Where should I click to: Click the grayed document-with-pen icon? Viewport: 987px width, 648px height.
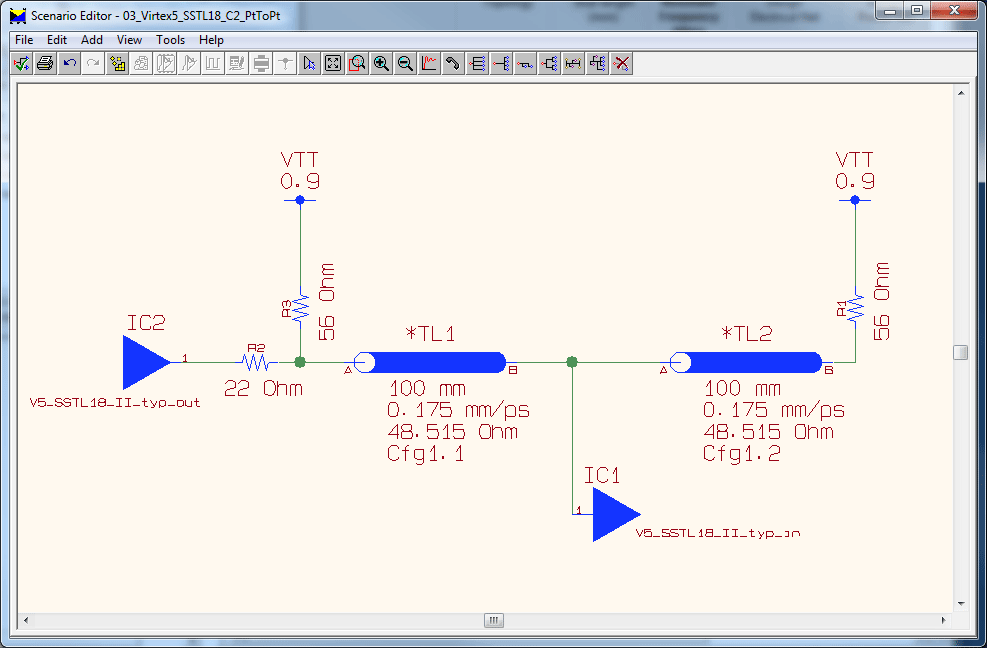pos(237,64)
